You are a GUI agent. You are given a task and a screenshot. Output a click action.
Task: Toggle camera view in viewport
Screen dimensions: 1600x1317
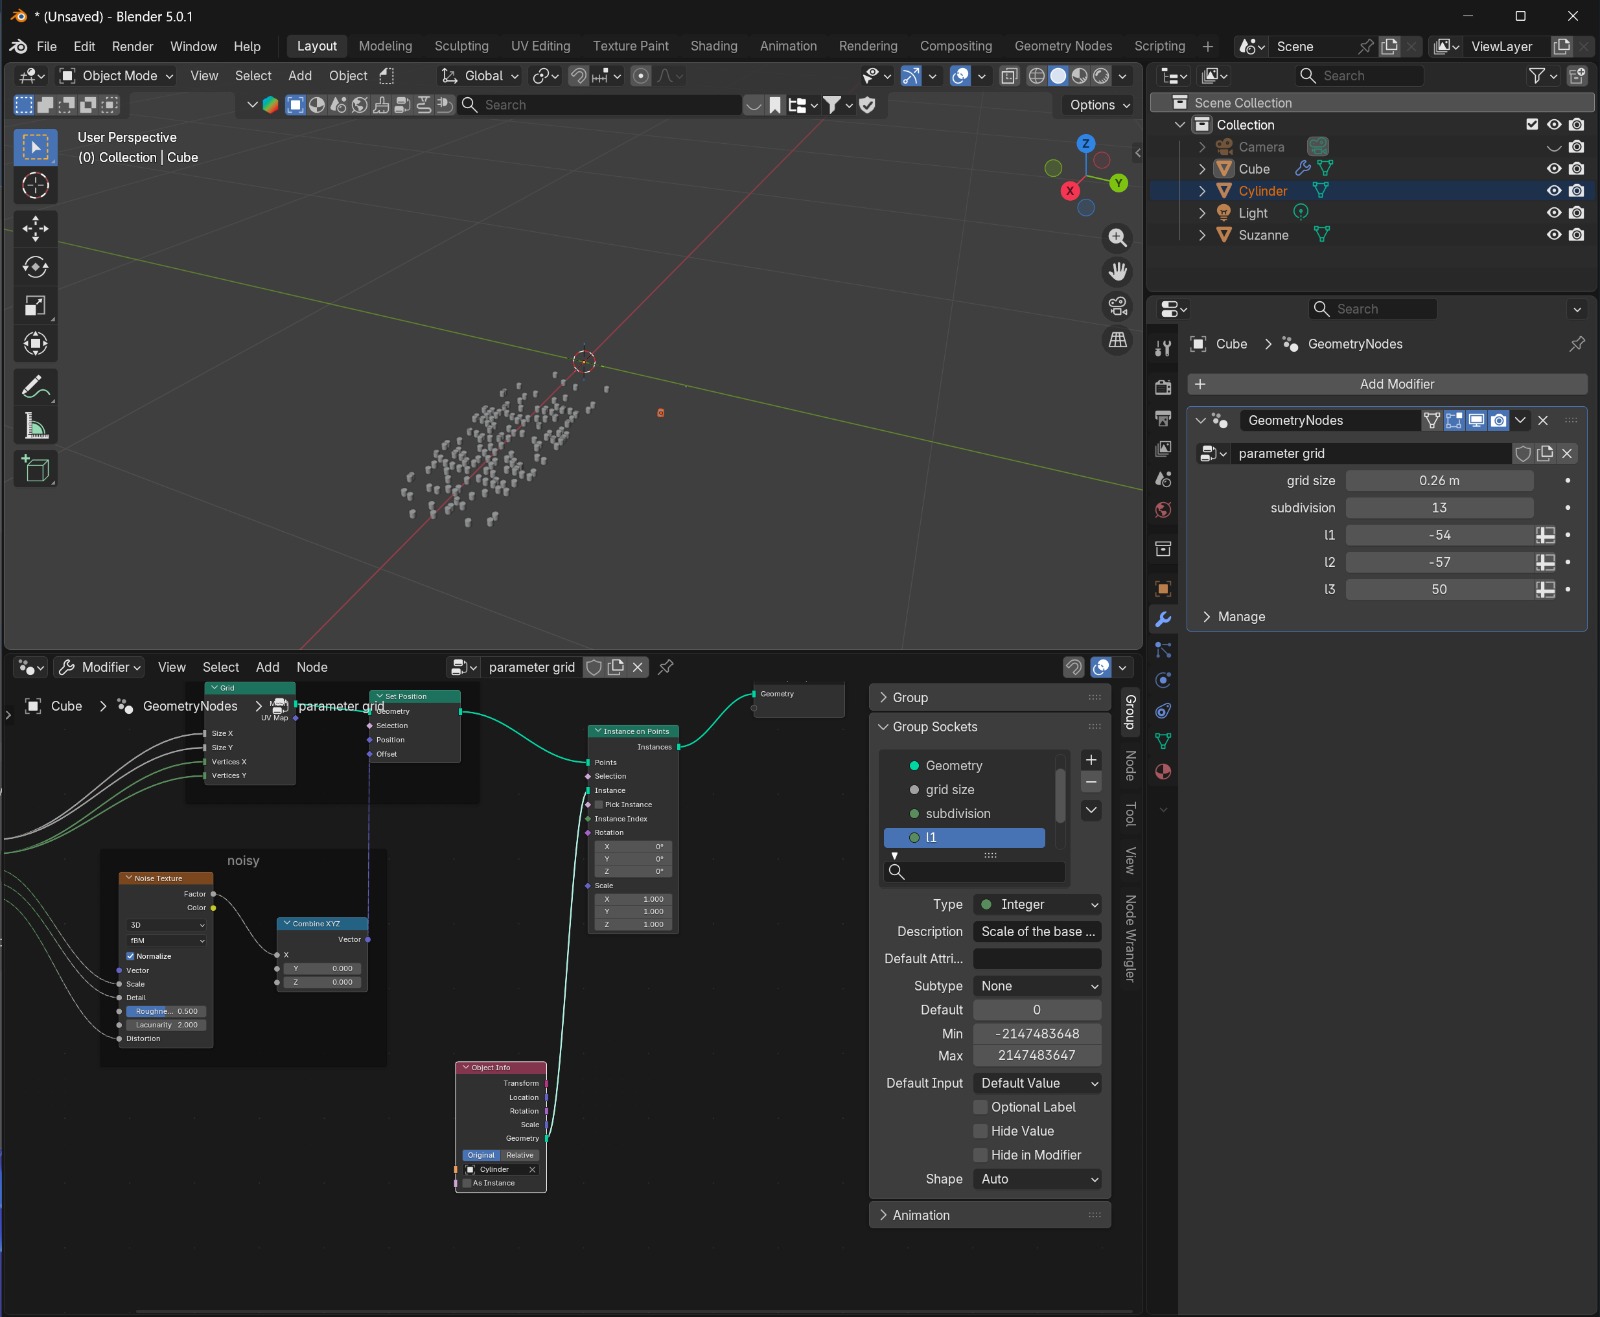[x=1117, y=306]
